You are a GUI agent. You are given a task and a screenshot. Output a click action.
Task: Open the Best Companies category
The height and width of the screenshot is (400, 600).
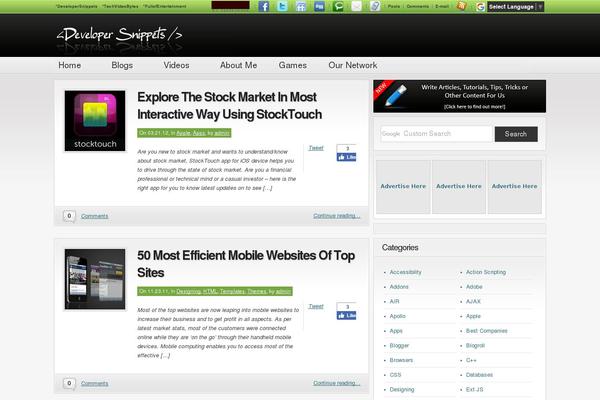tap(487, 331)
